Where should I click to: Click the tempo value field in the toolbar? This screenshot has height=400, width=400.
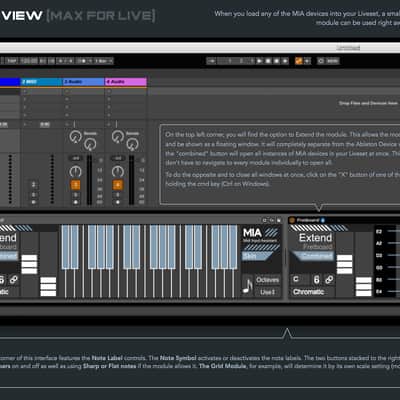(x=29, y=61)
